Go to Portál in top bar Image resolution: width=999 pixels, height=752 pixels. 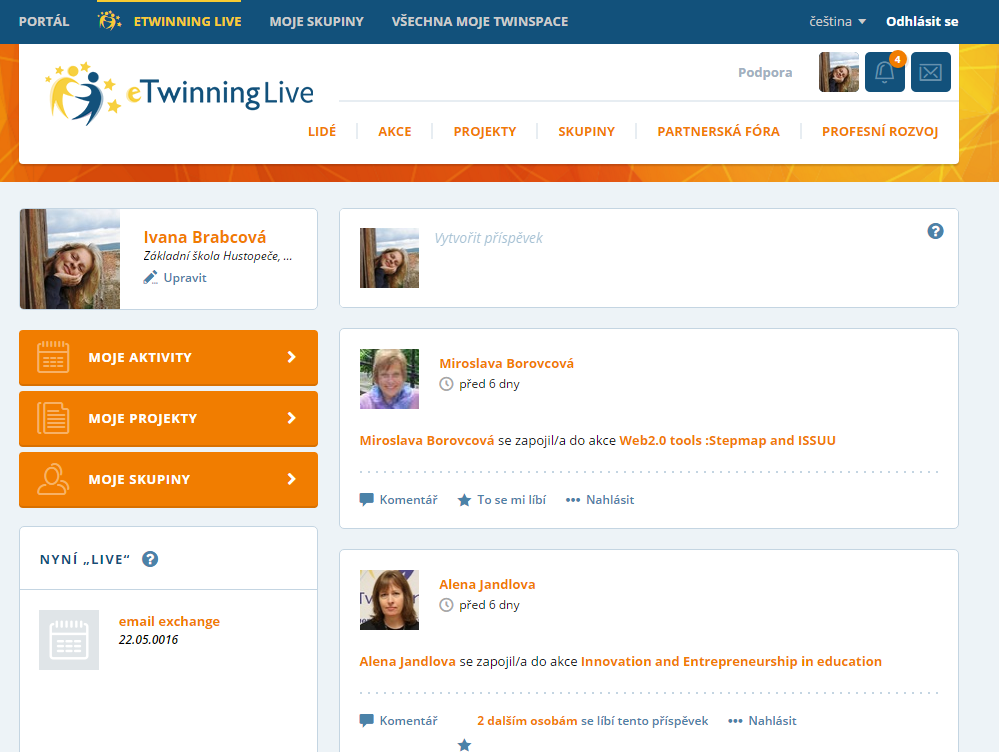(44, 21)
